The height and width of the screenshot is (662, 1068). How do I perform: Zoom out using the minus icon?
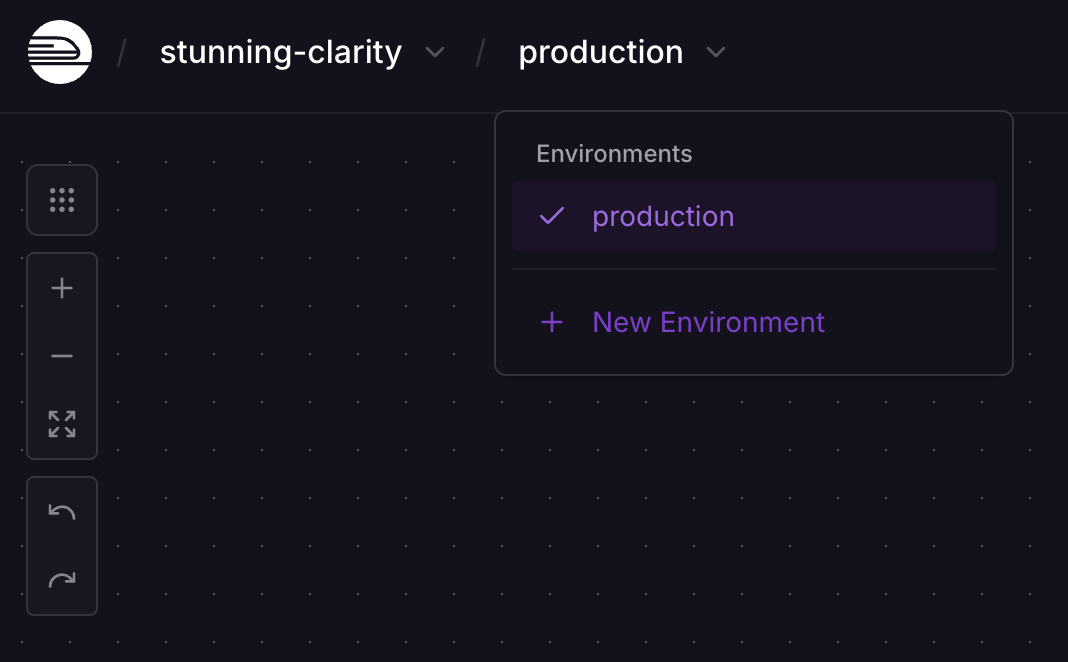[62, 356]
